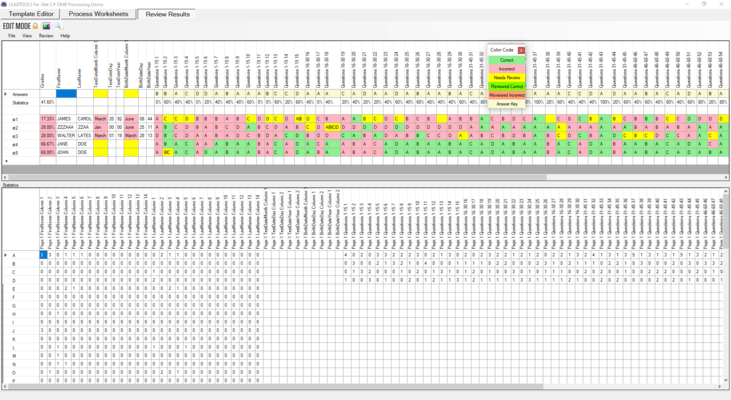Switch to the Process Worksheets tab
Screen dimensions: 731x400
pyautogui.click(x=98, y=14)
